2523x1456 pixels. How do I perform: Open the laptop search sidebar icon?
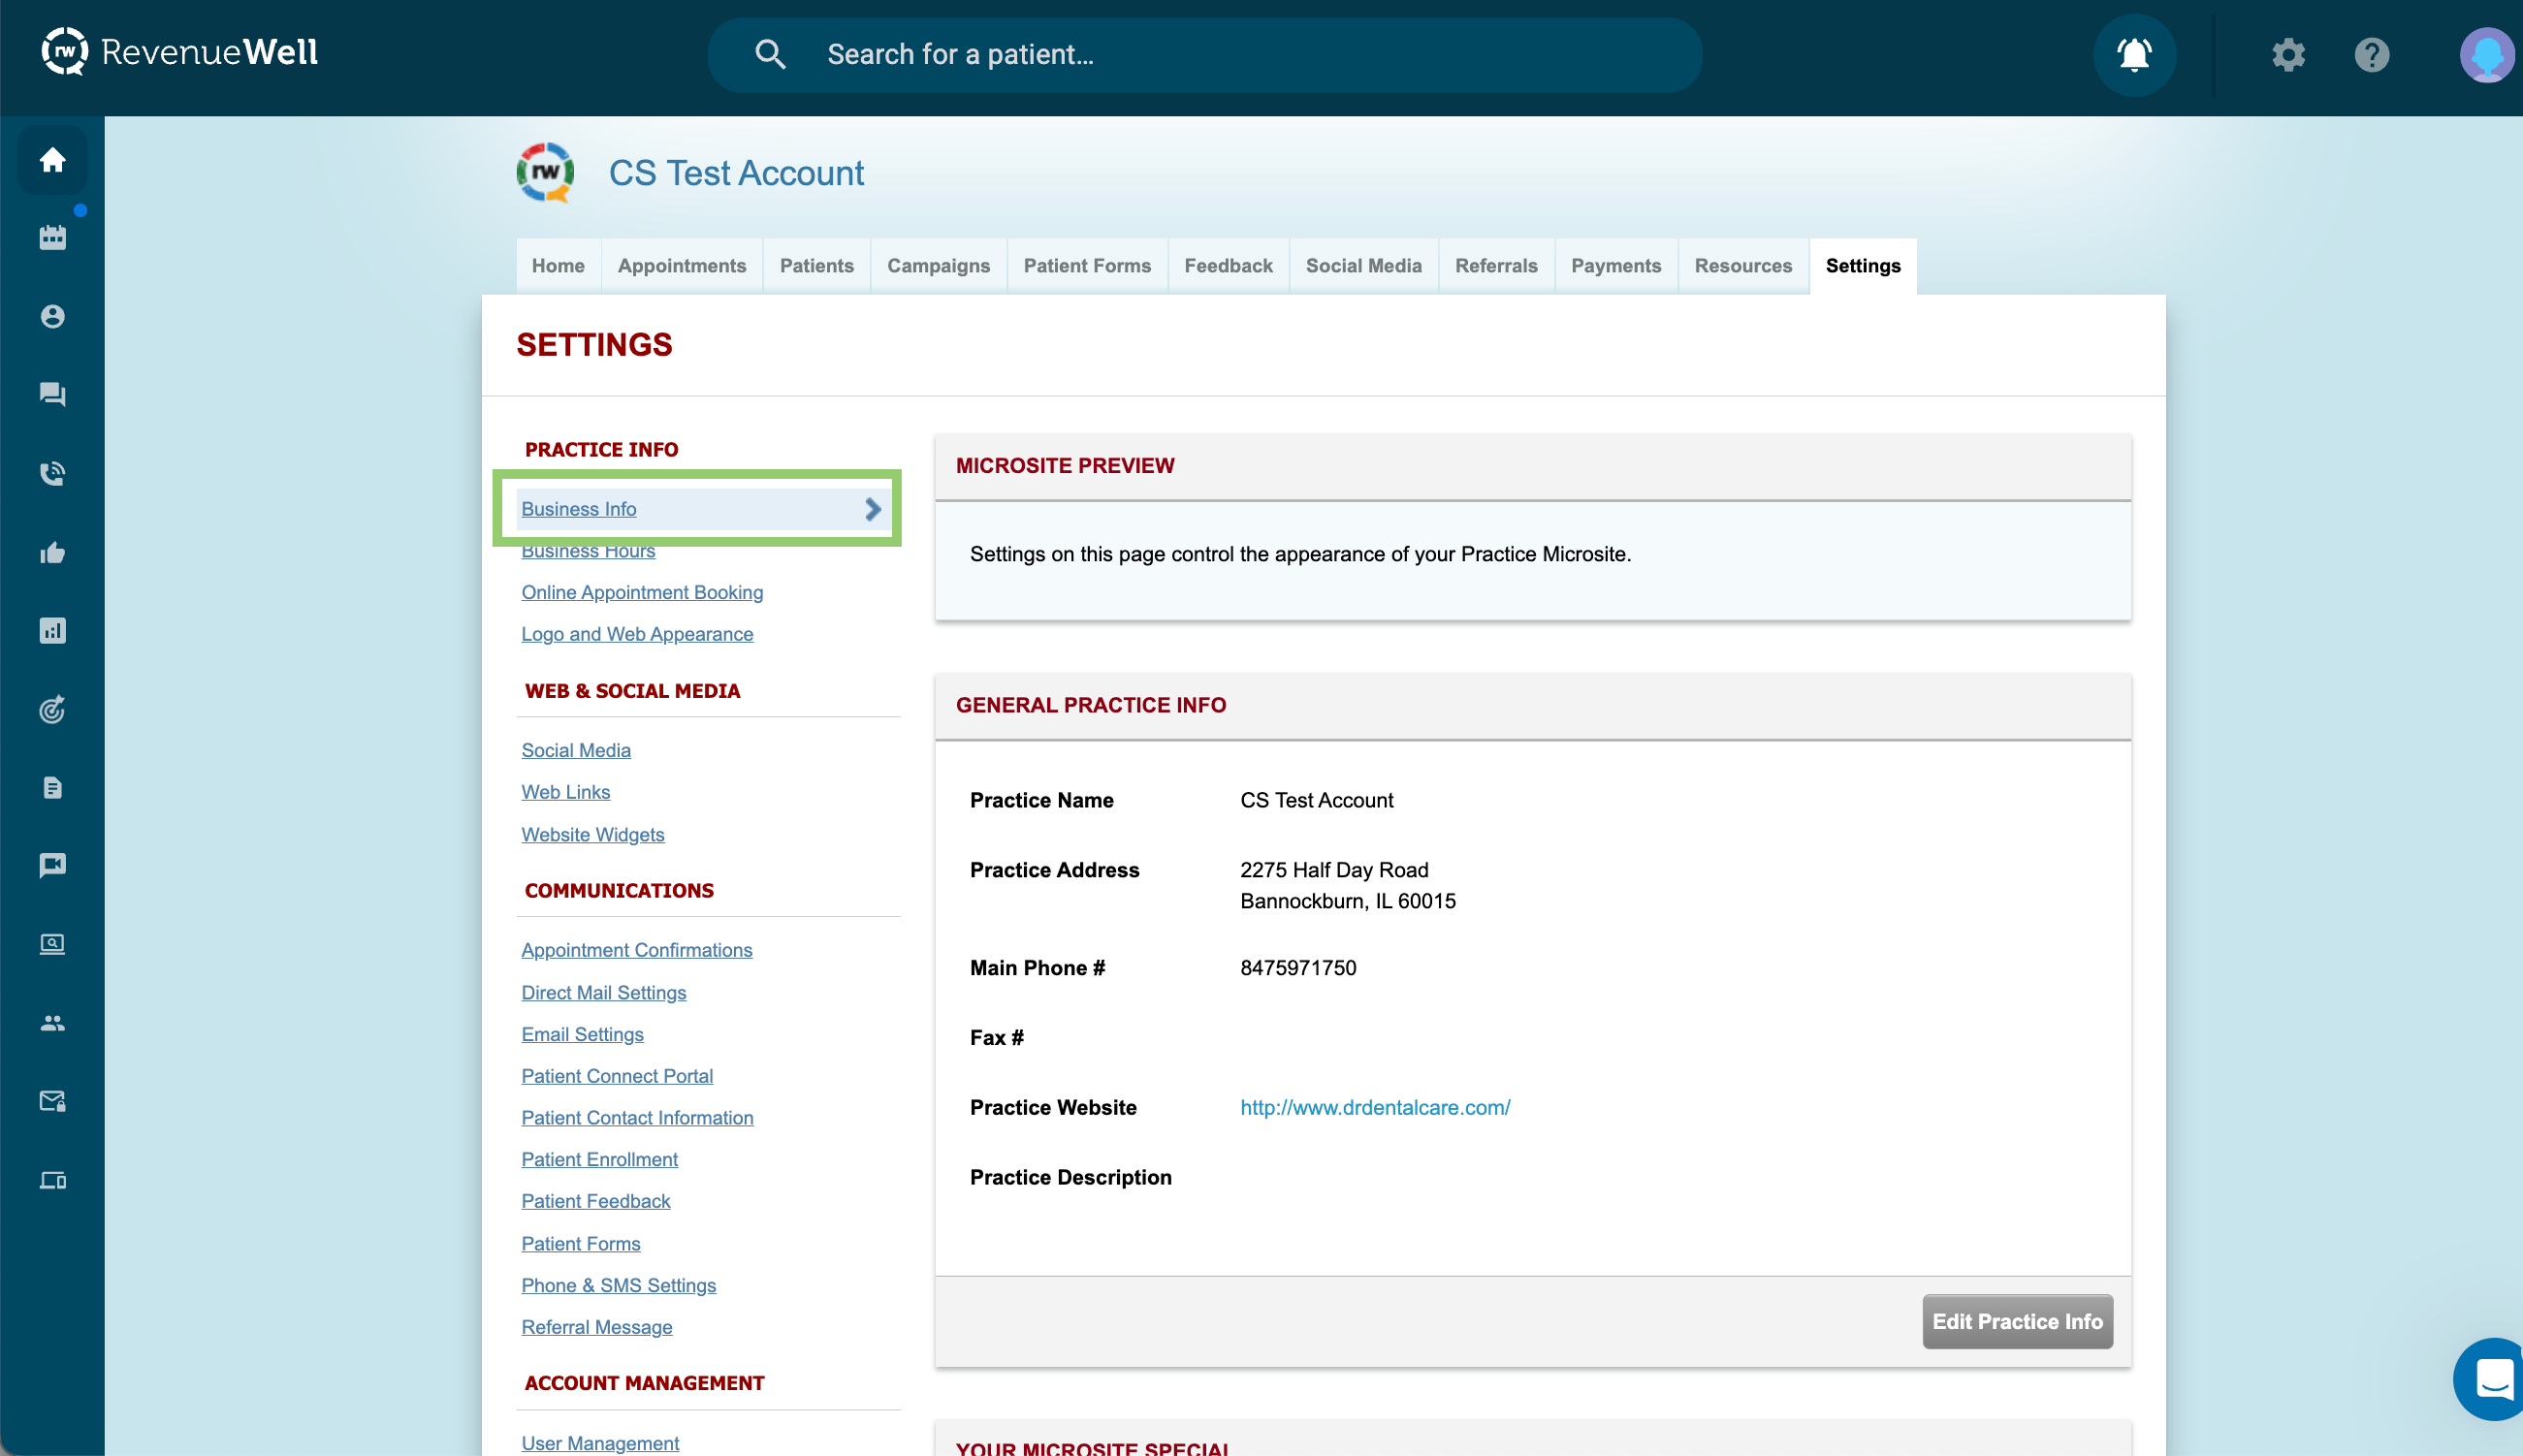point(52,944)
